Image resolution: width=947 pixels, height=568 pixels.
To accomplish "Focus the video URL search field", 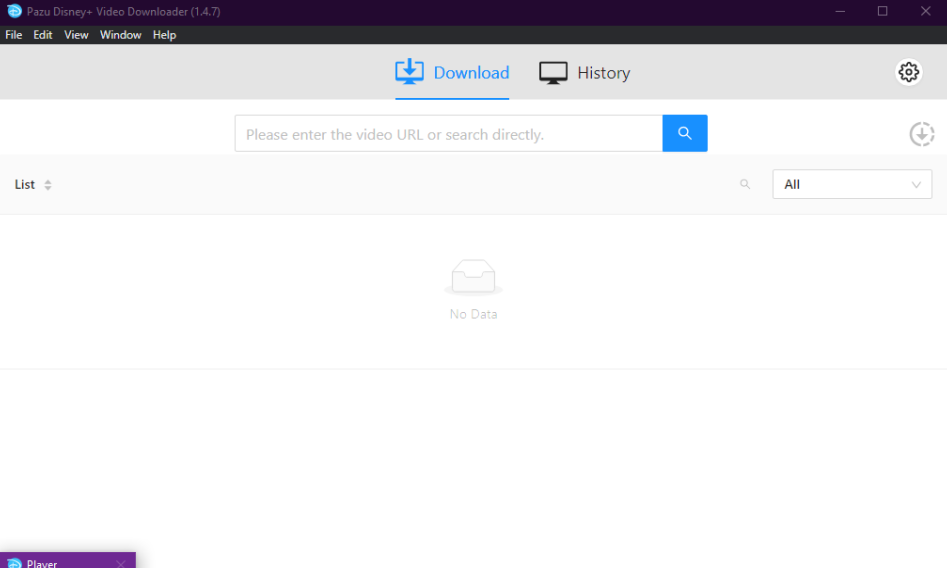I will click(x=449, y=134).
